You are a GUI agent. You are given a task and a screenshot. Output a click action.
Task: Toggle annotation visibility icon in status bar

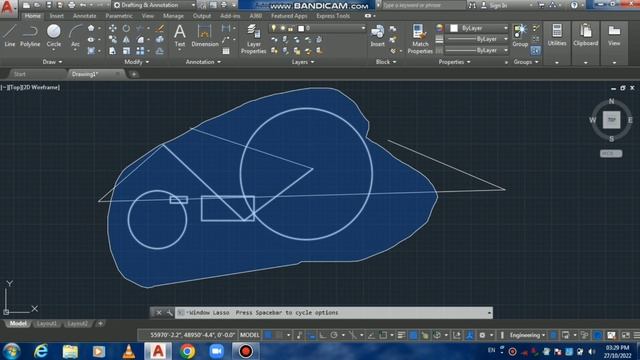(x=470, y=335)
